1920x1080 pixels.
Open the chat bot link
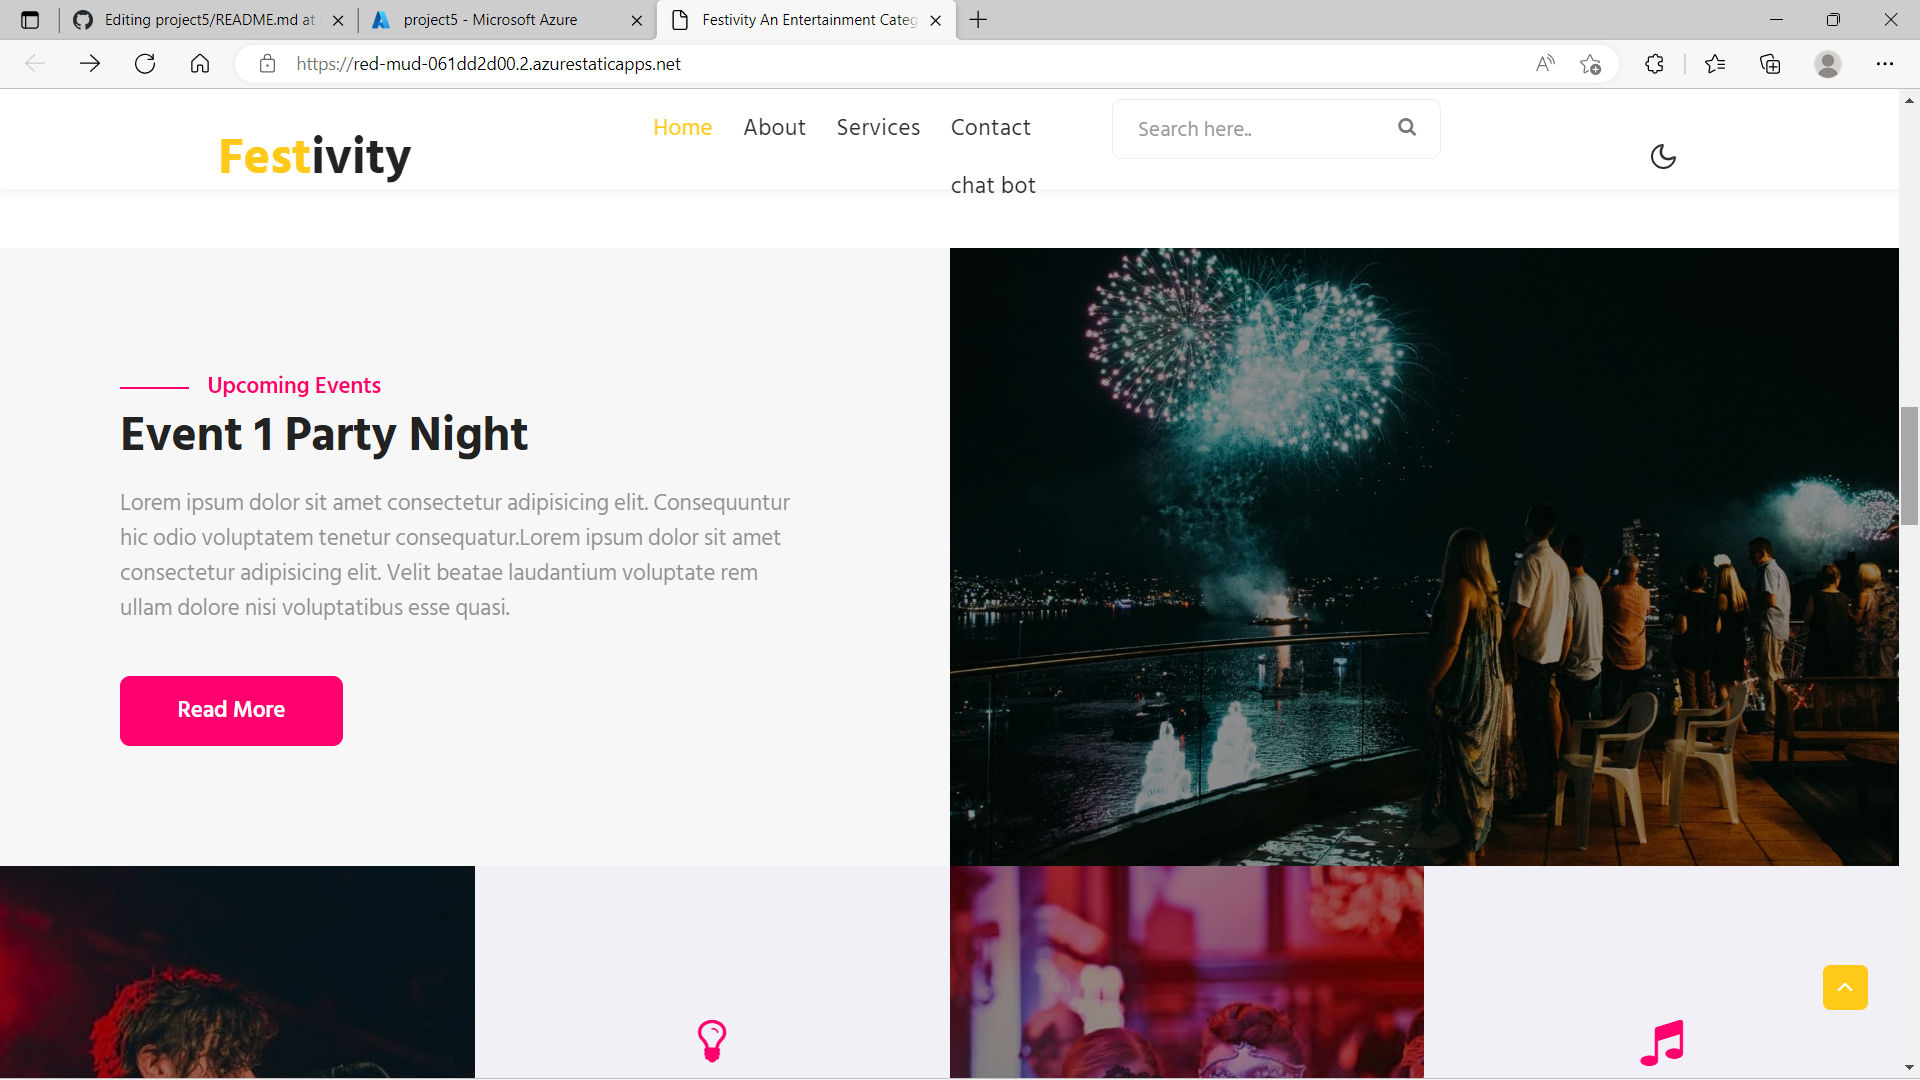(x=993, y=185)
